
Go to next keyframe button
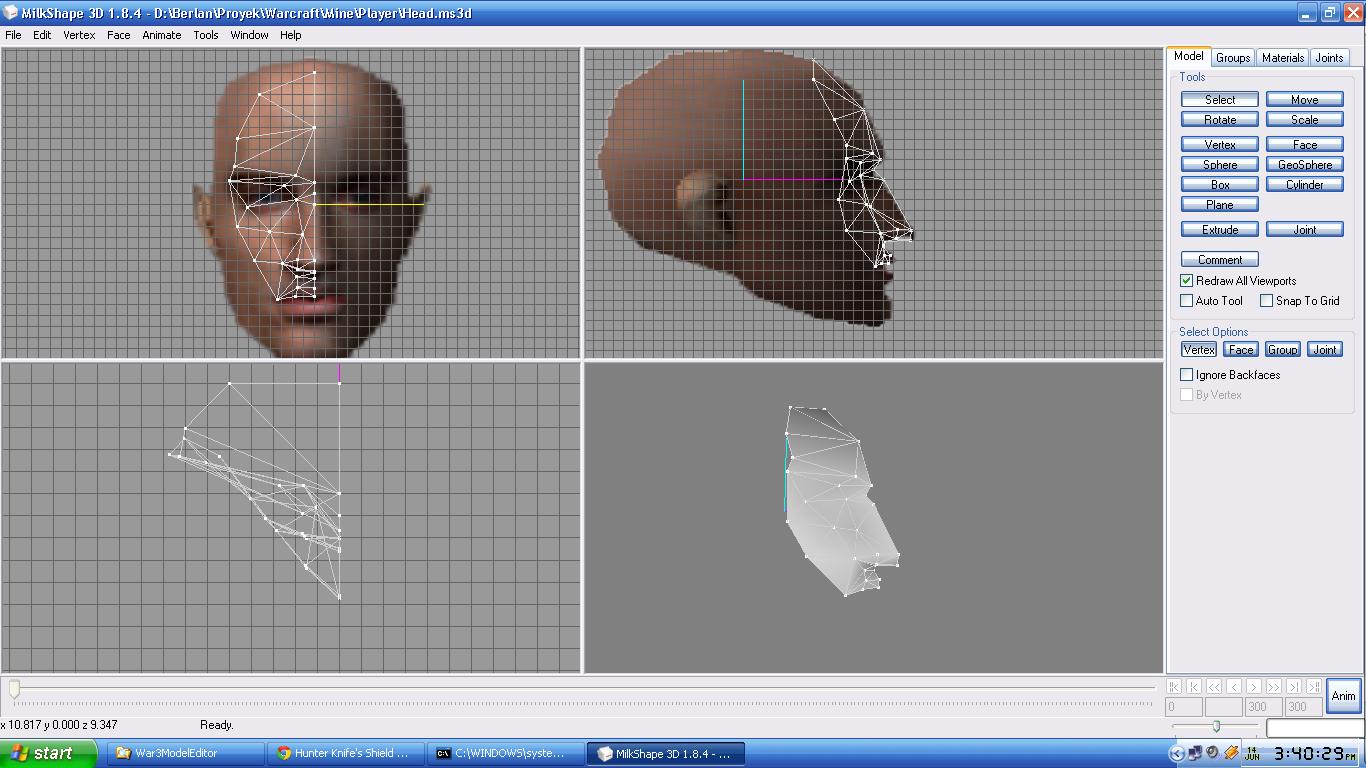pos(1294,686)
